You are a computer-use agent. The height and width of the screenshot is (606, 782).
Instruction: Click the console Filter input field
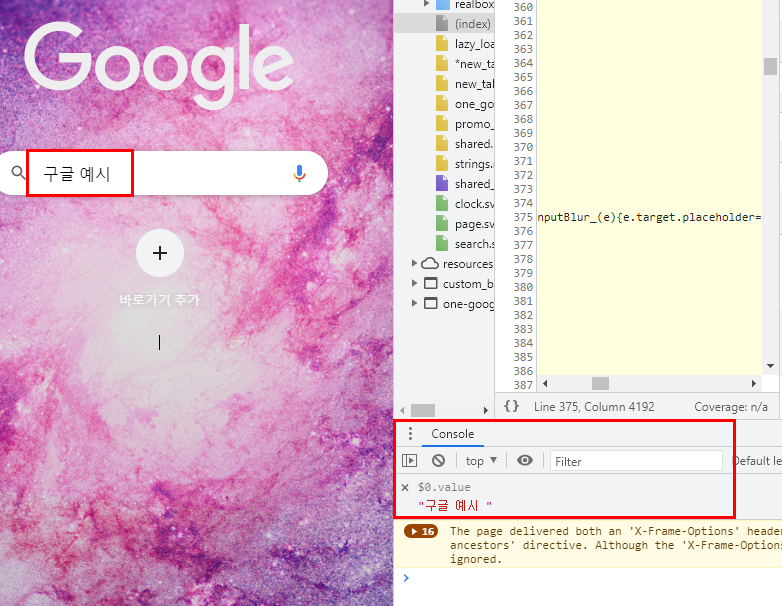[x=636, y=461]
